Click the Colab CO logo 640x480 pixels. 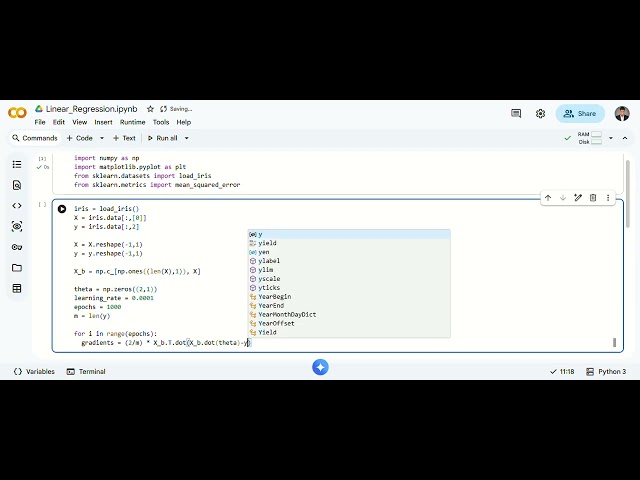click(17, 113)
